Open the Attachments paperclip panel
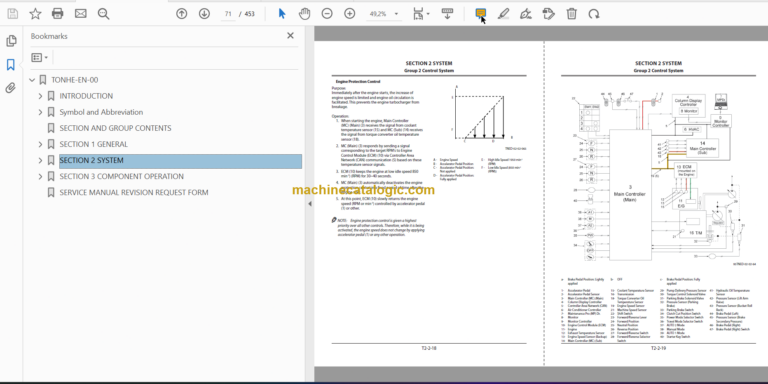Viewport: 768px width, 384px height. [11, 88]
